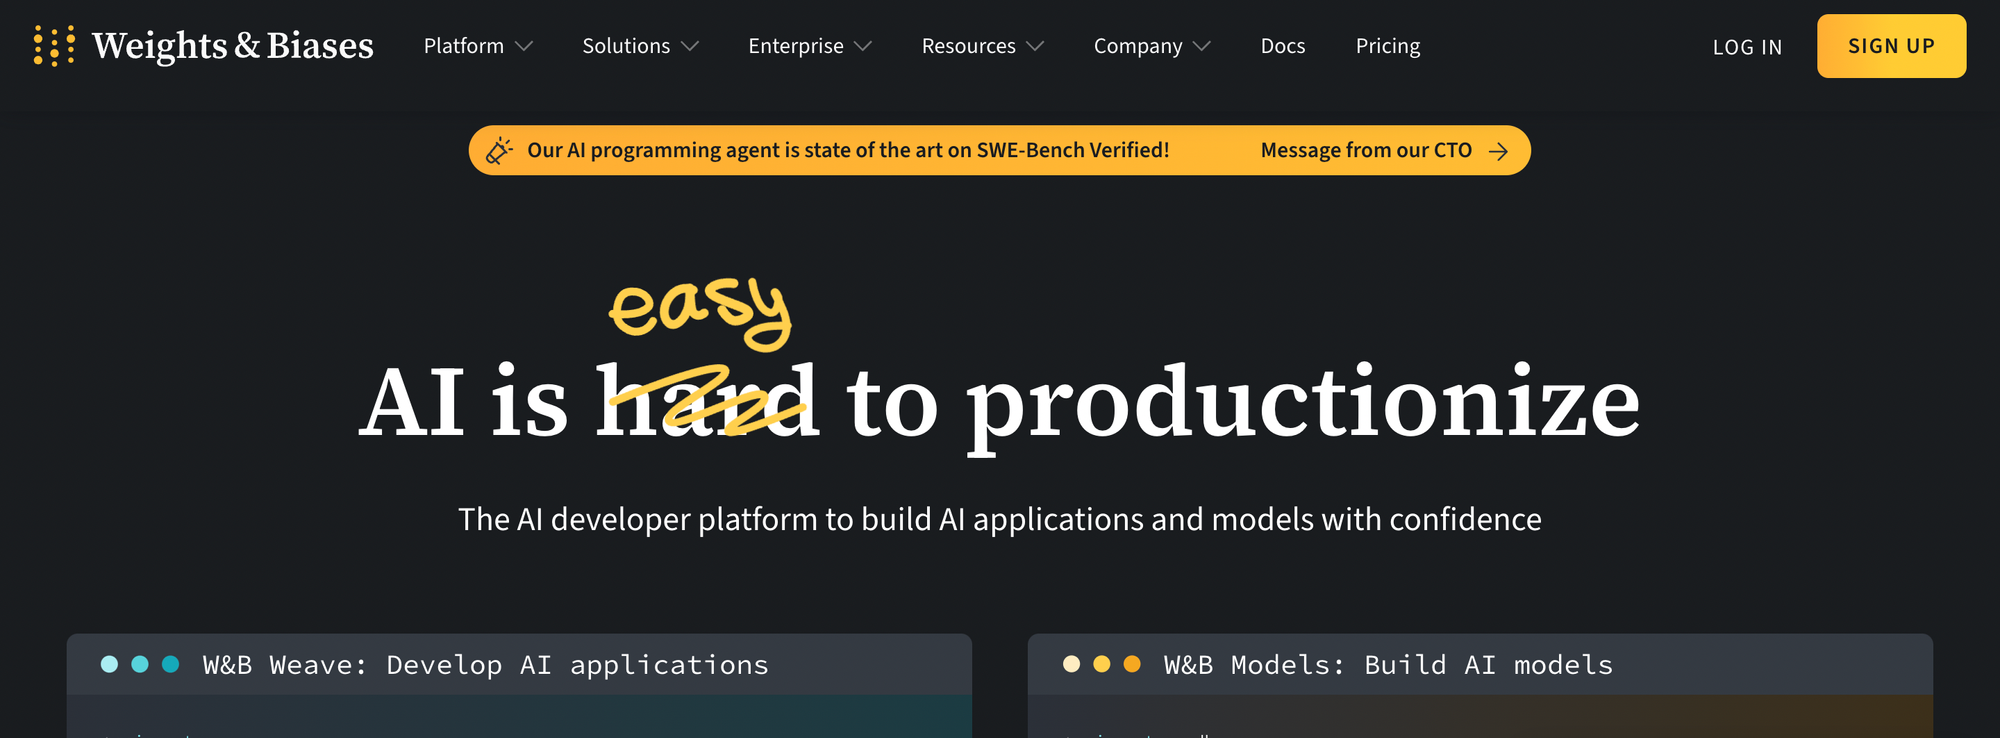Click the SIGN UP button
Screen dimensions: 2000x738
tap(1891, 46)
